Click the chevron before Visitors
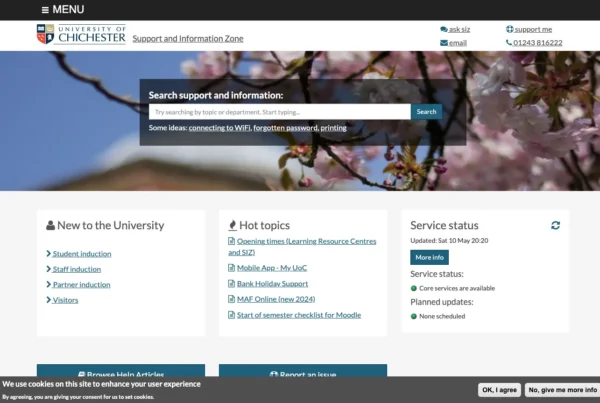 point(49,300)
